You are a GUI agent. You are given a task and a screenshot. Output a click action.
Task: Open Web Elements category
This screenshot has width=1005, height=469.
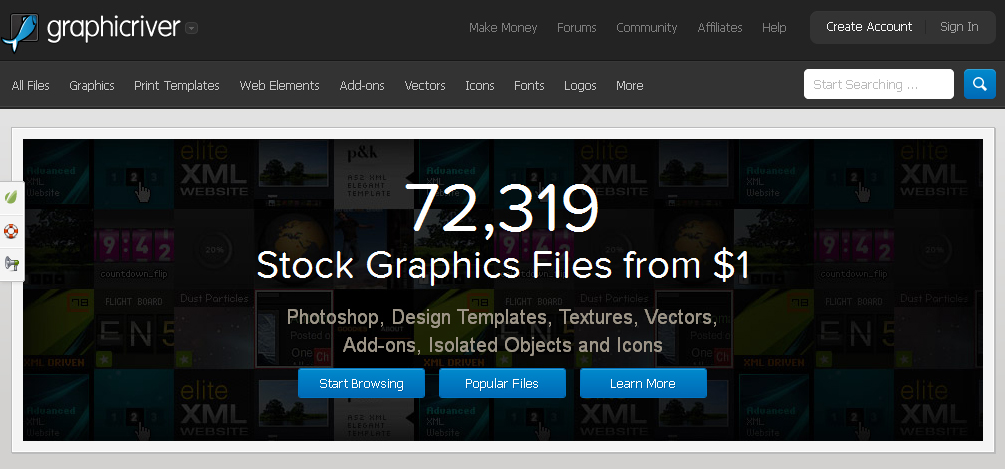[x=279, y=85]
